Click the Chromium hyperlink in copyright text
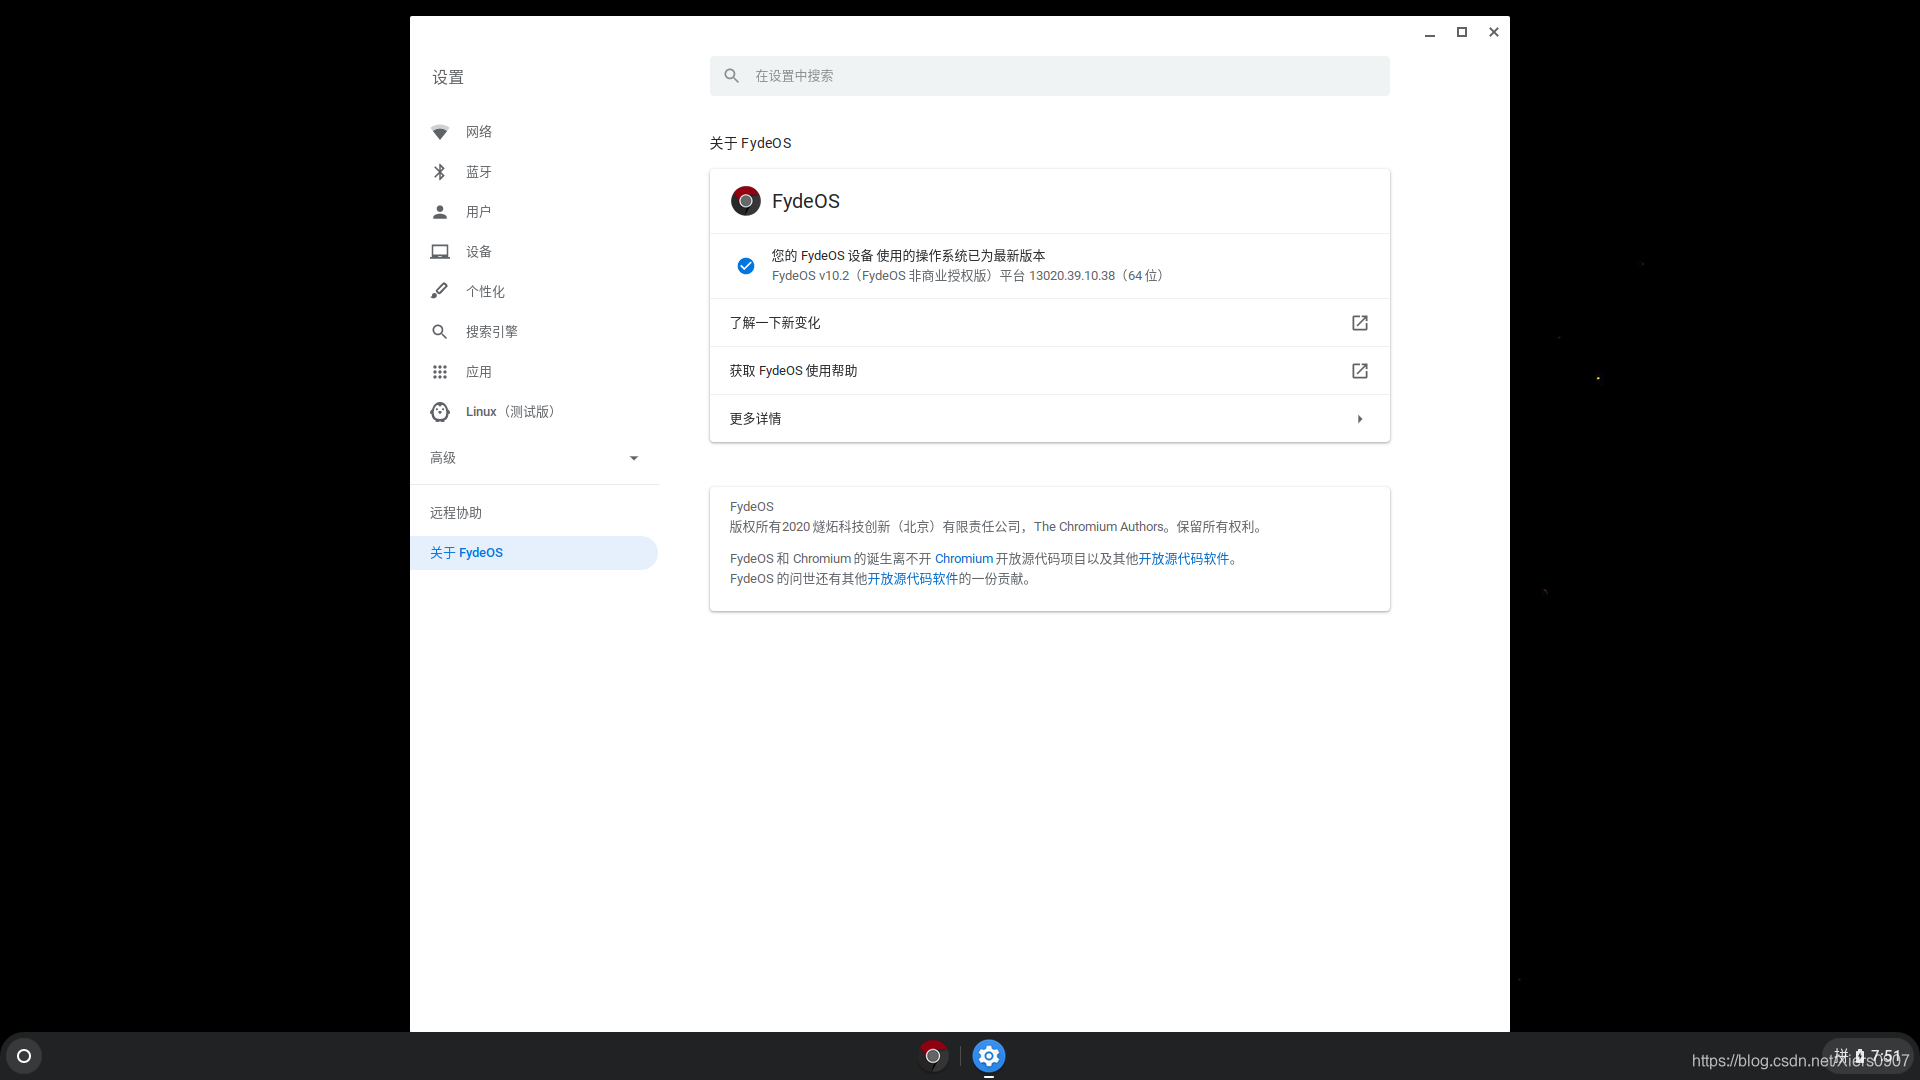The height and width of the screenshot is (1080, 1920). point(964,559)
